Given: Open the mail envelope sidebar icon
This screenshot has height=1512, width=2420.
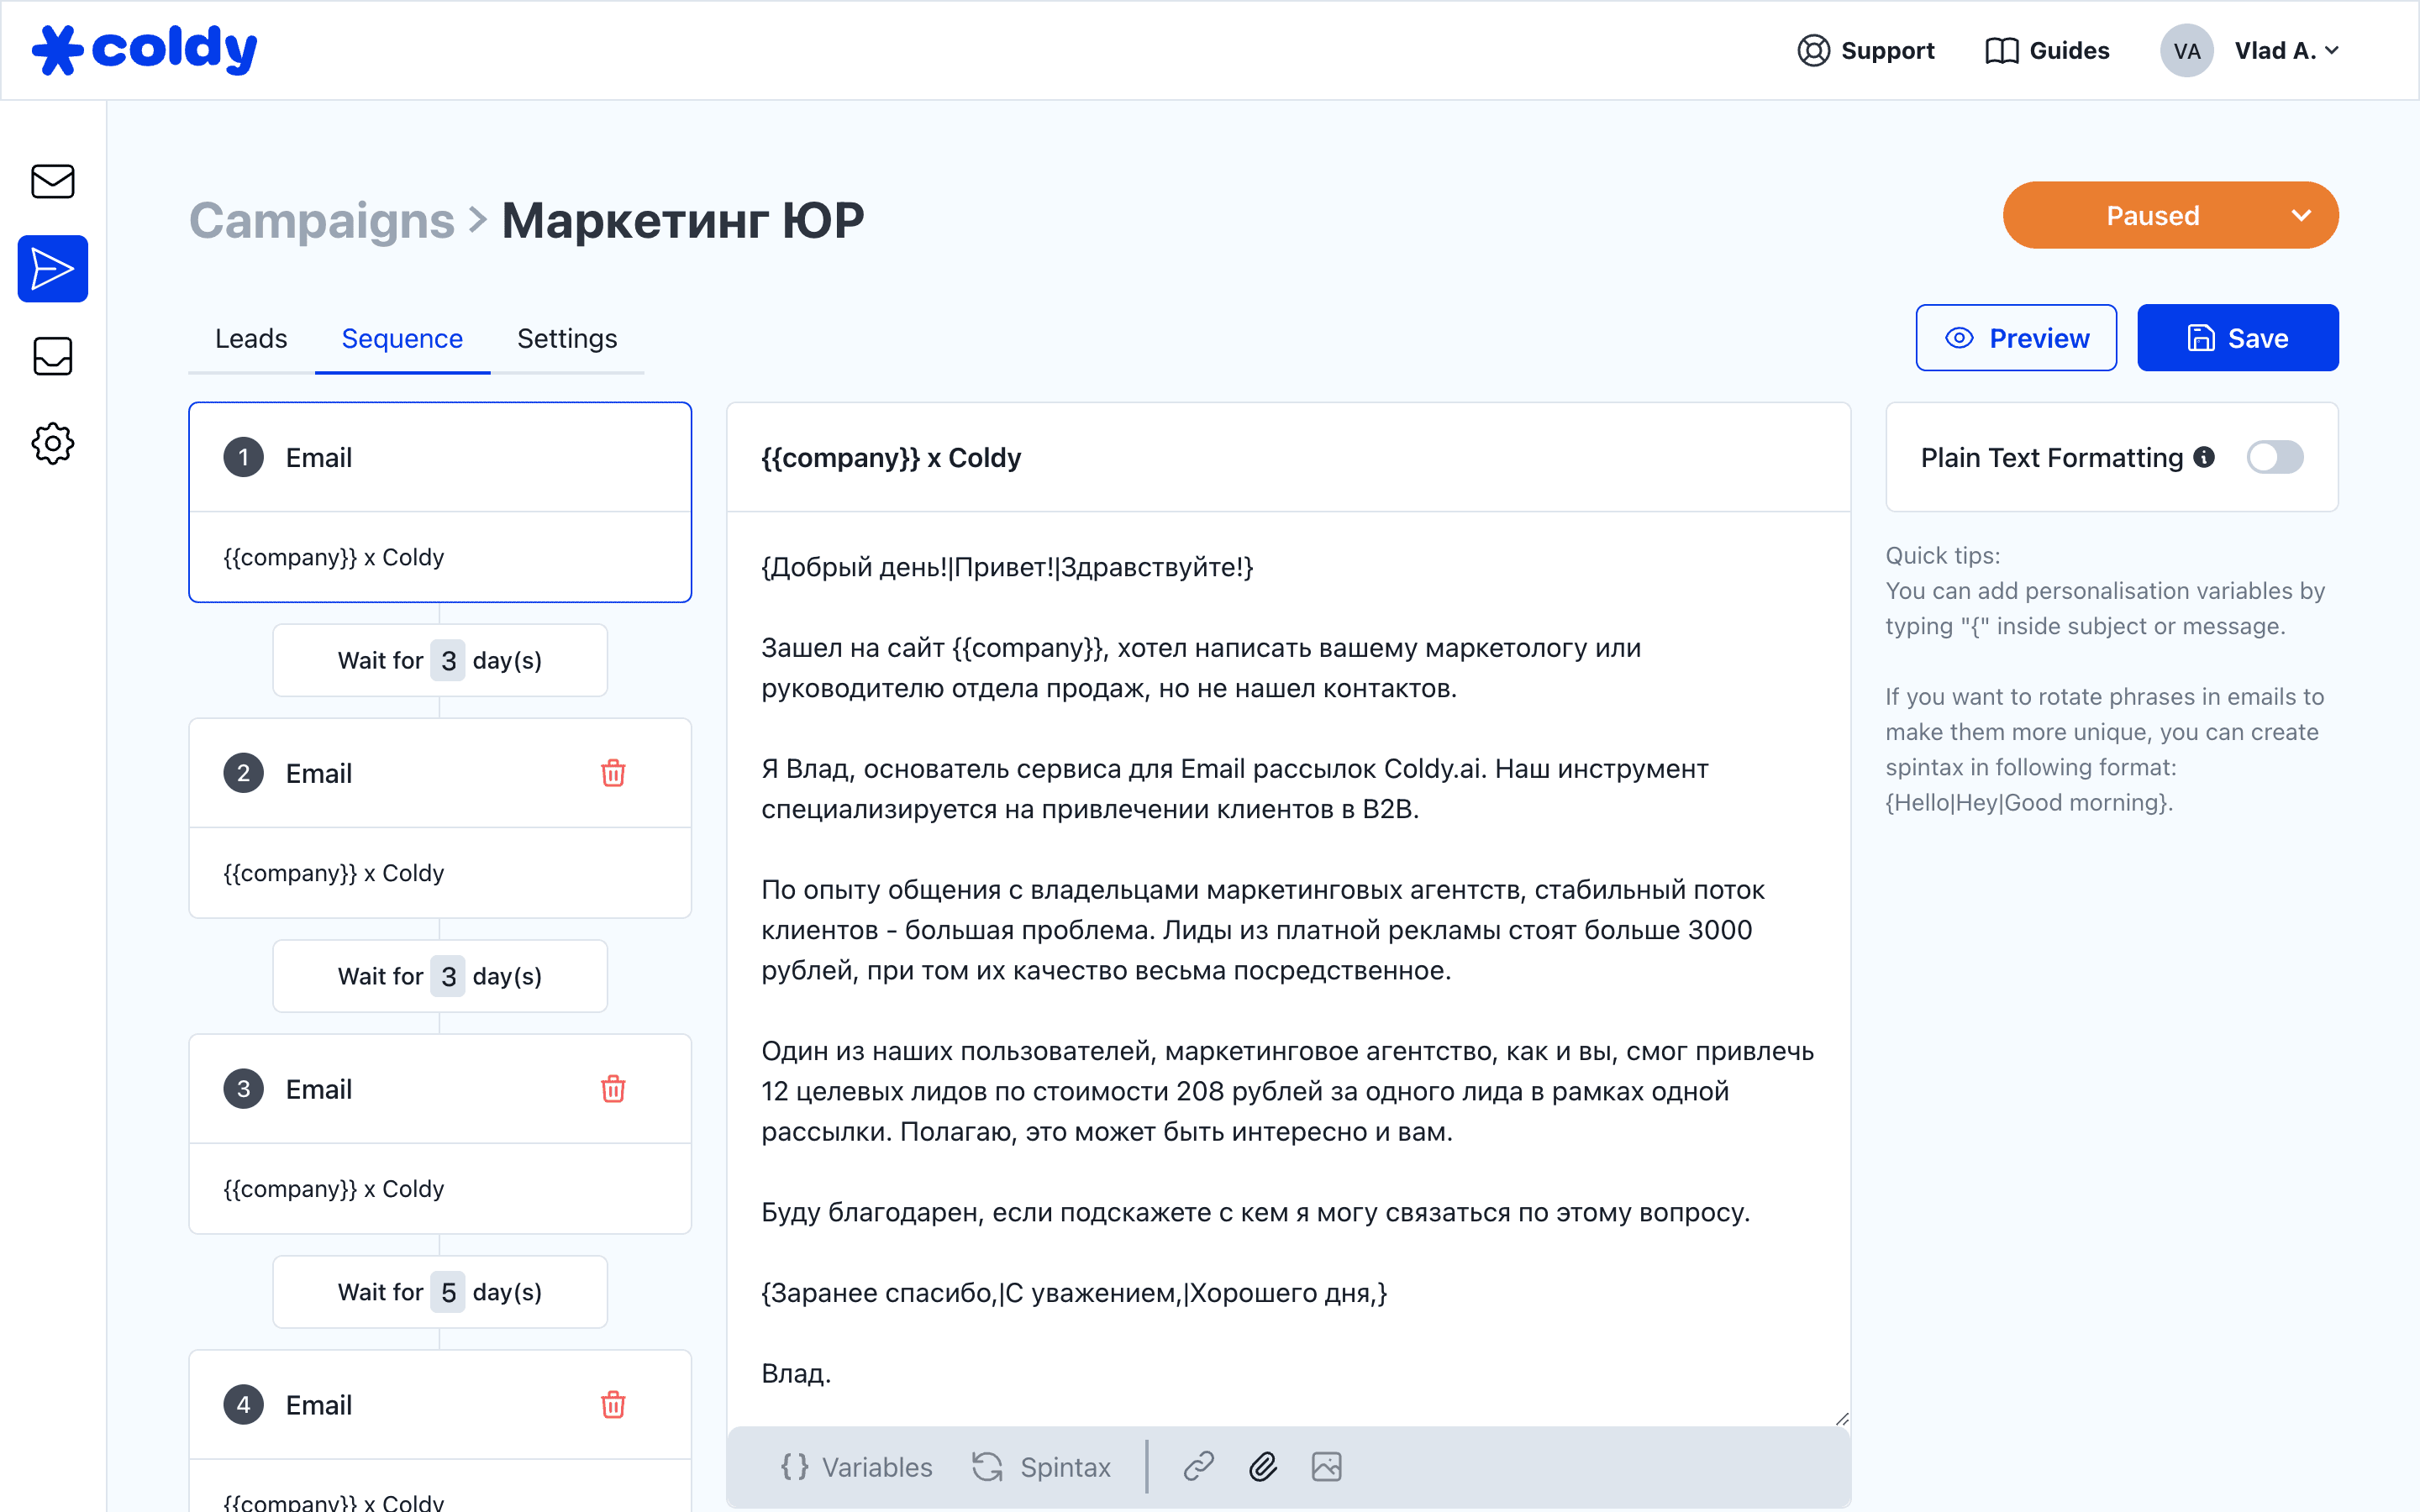Looking at the screenshot, I should 53,182.
